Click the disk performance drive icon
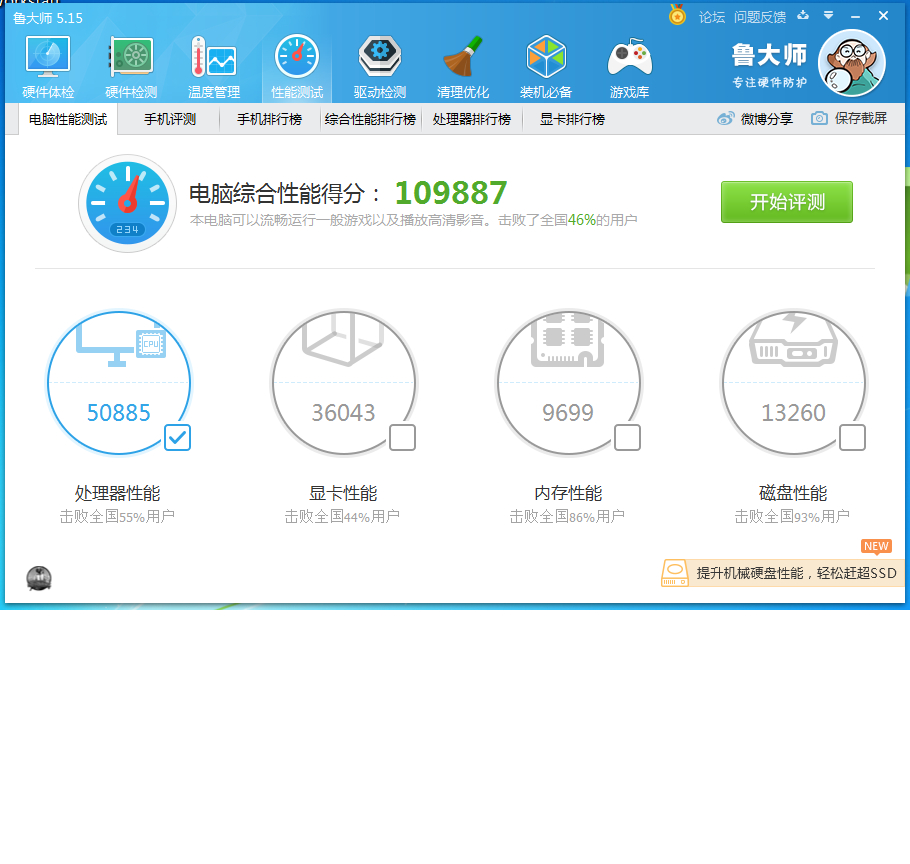Screen dimensions: 910x864 coord(793,341)
